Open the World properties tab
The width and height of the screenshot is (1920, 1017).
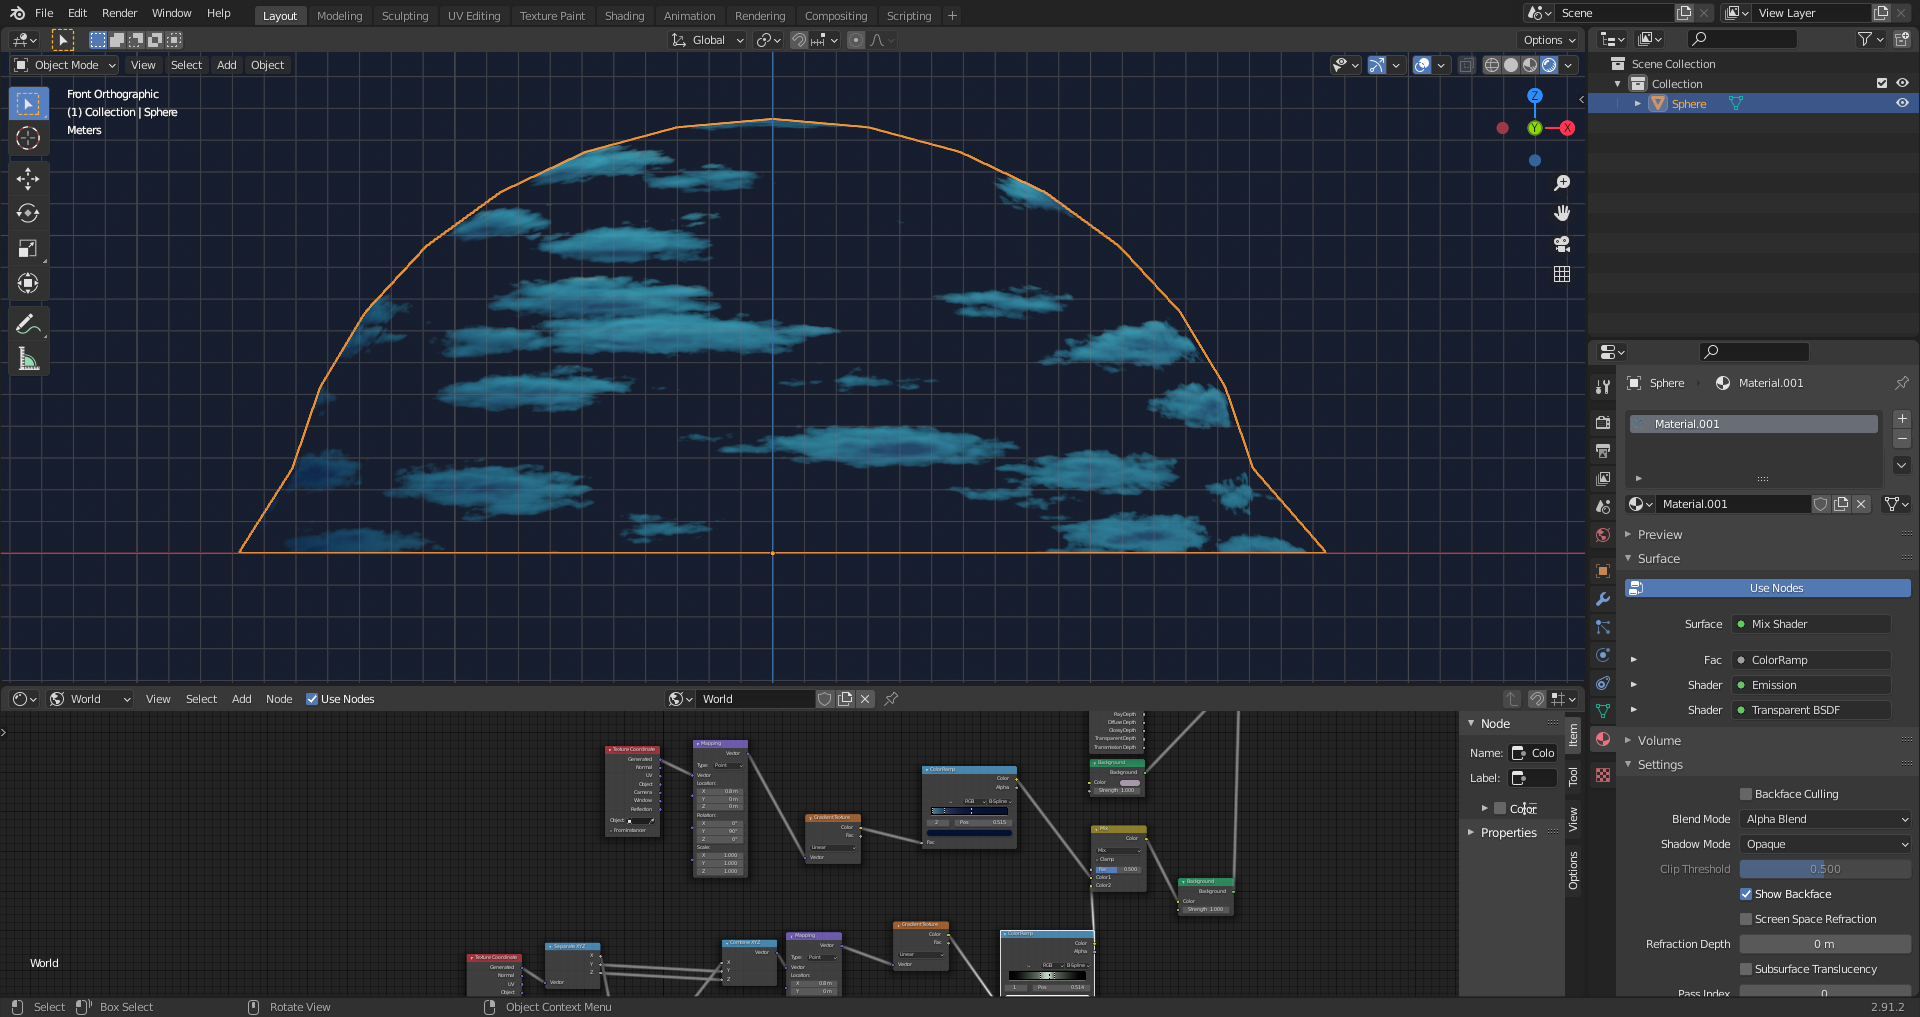pos(1603,535)
